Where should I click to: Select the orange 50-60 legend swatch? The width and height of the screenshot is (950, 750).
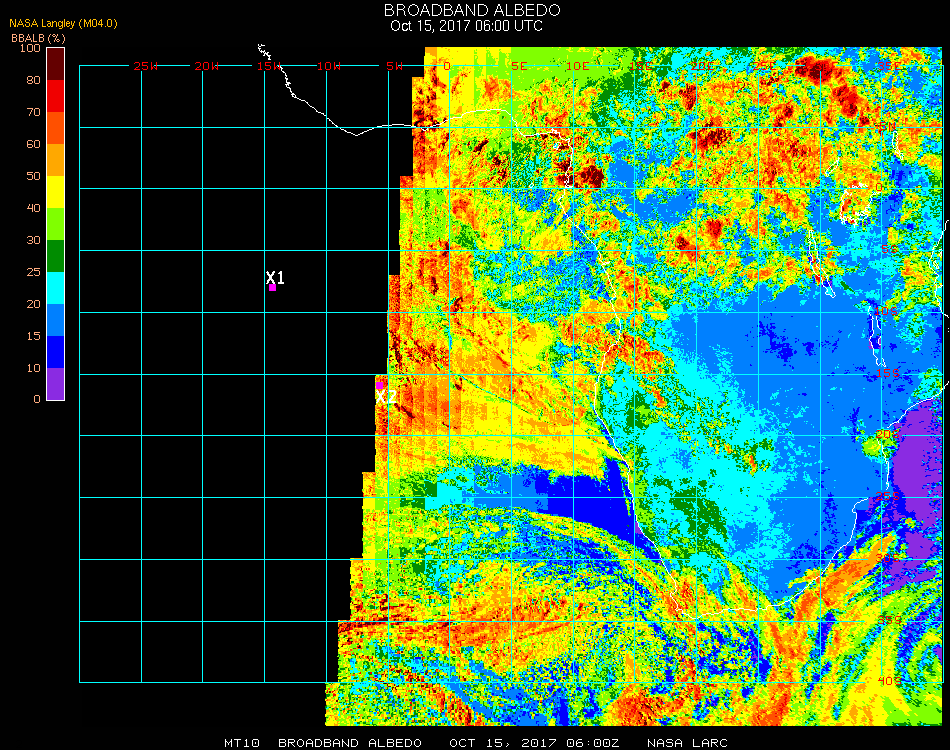[x=56, y=160]
